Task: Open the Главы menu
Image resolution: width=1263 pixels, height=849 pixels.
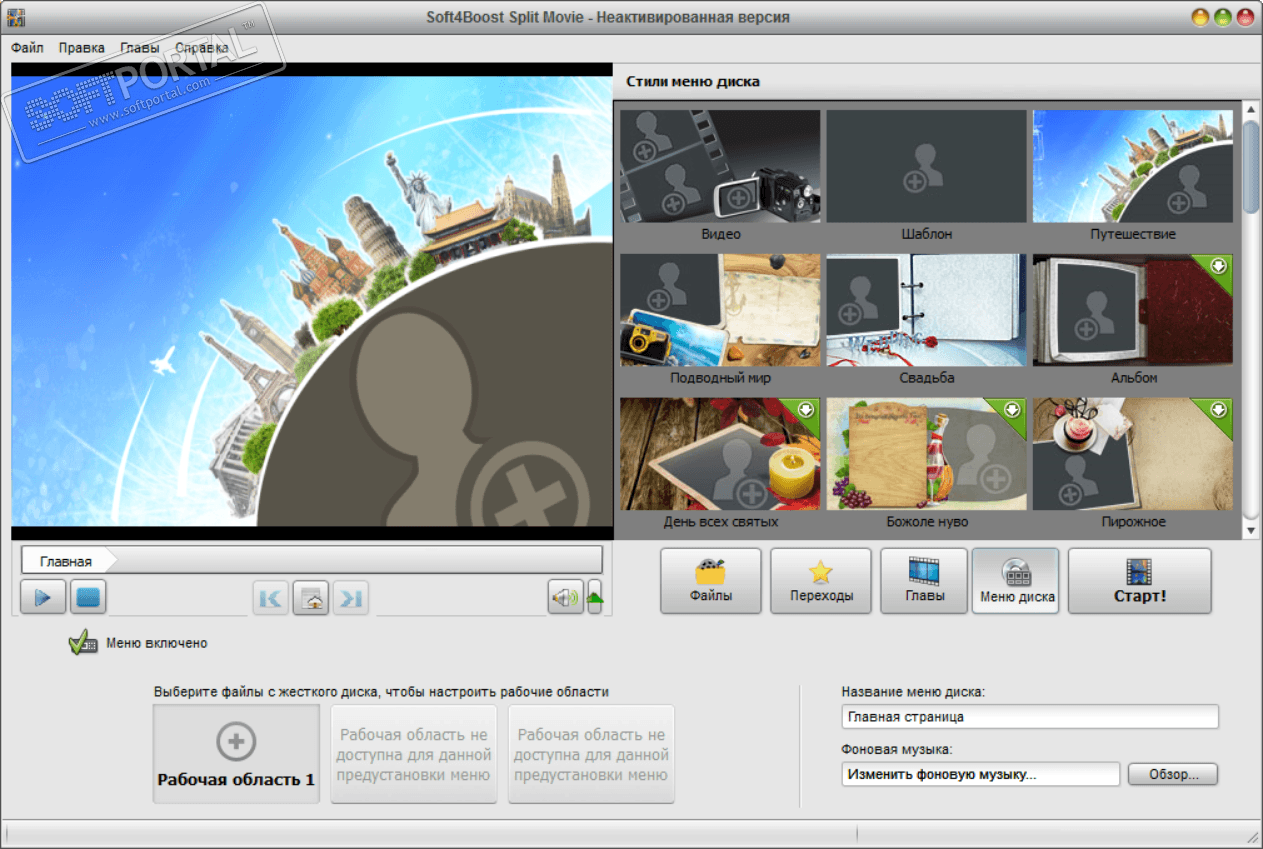Action: point(139,47)
